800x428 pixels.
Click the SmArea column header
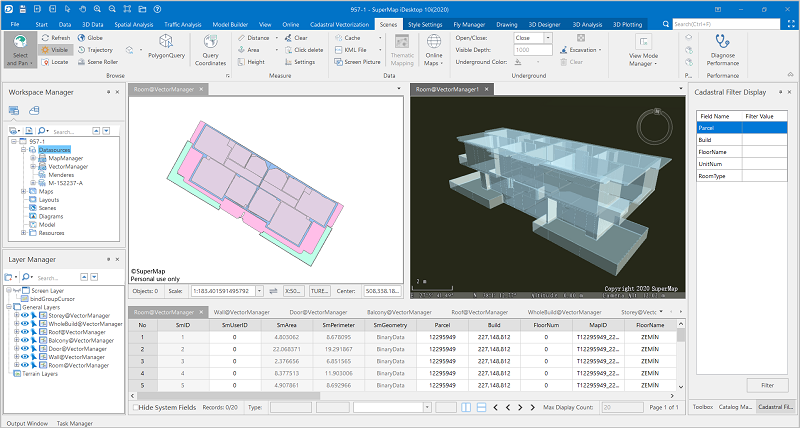point(286,325)
